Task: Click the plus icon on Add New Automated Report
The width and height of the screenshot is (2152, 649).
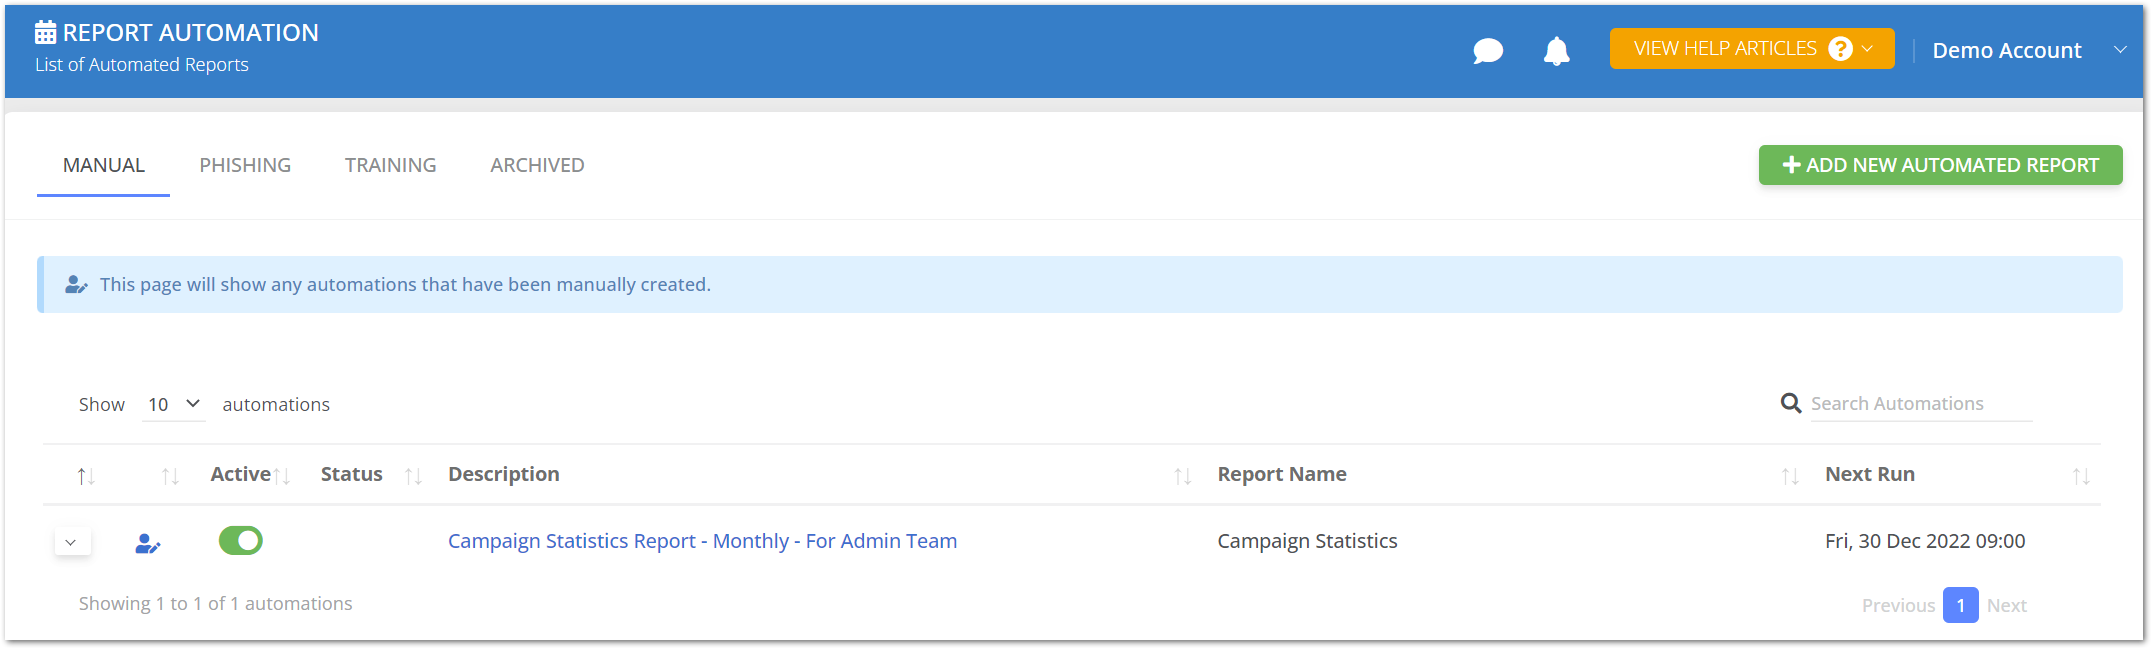Action: [1790, 164]
